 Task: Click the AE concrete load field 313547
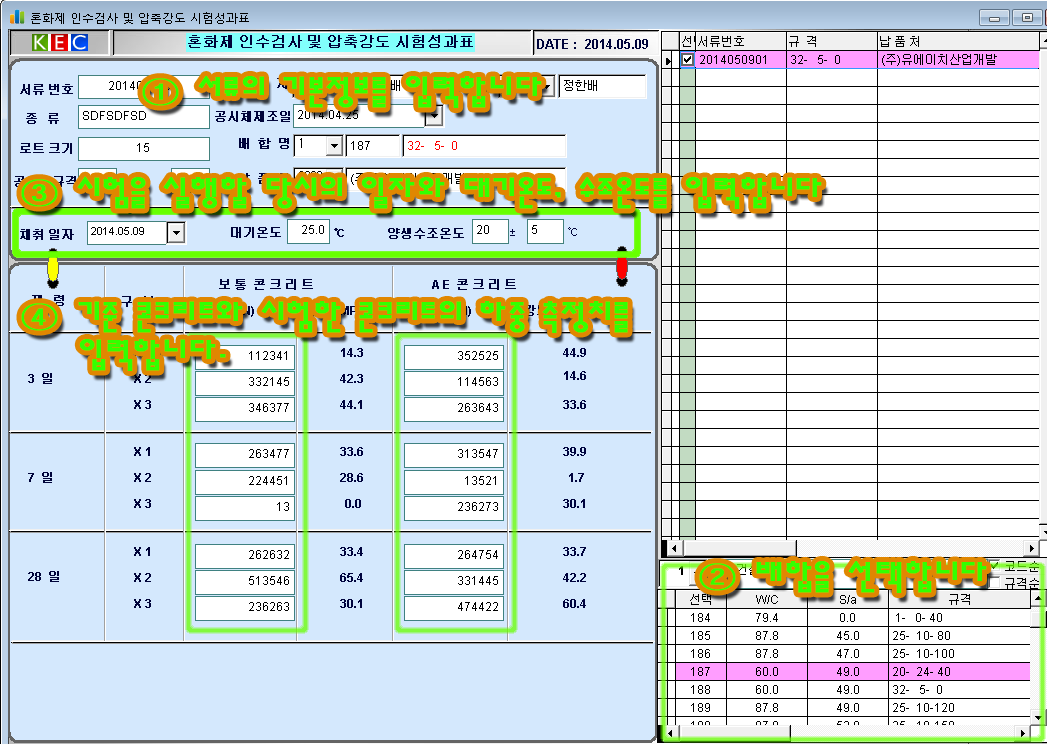[x=453, y=454]
